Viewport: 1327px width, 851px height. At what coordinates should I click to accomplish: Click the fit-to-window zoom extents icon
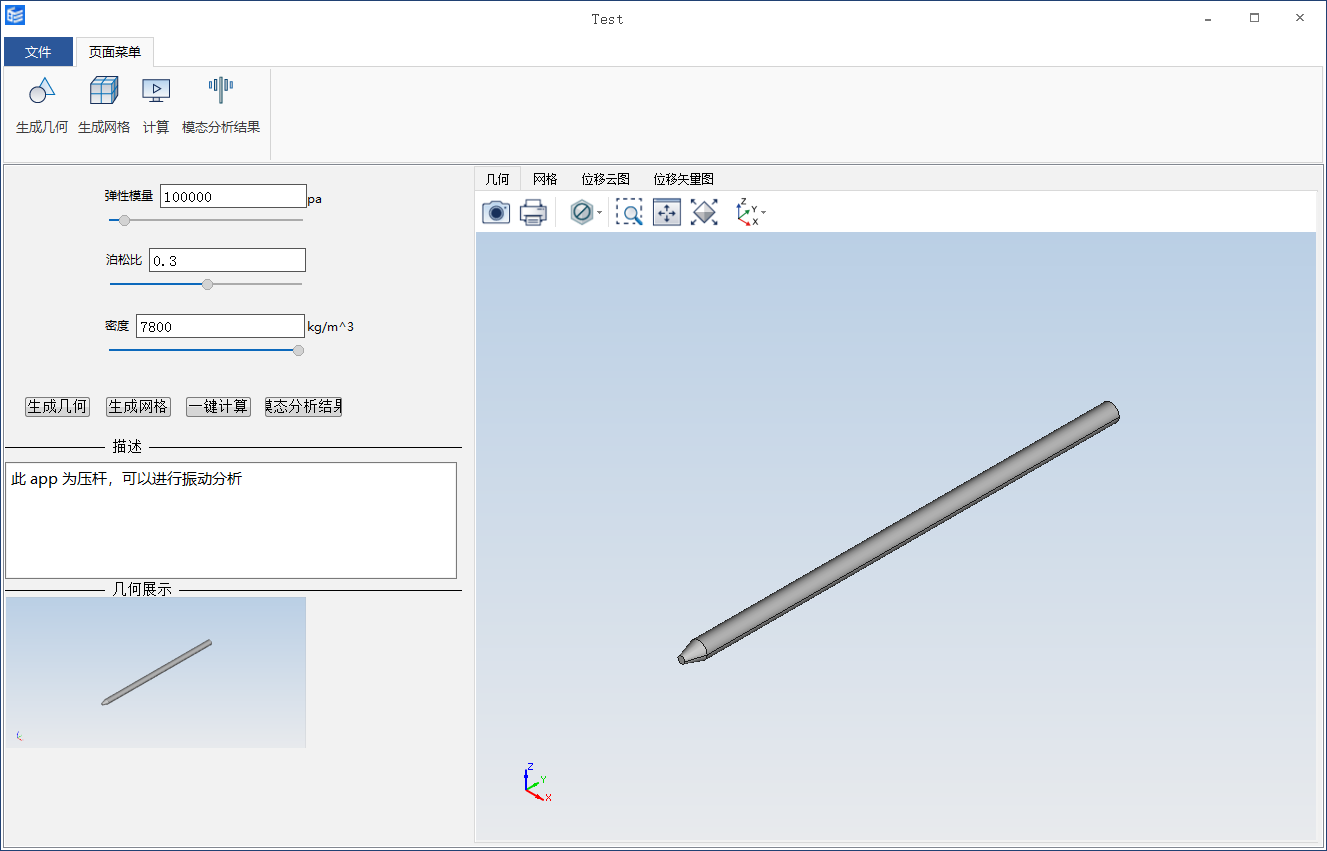coord(704,212)
